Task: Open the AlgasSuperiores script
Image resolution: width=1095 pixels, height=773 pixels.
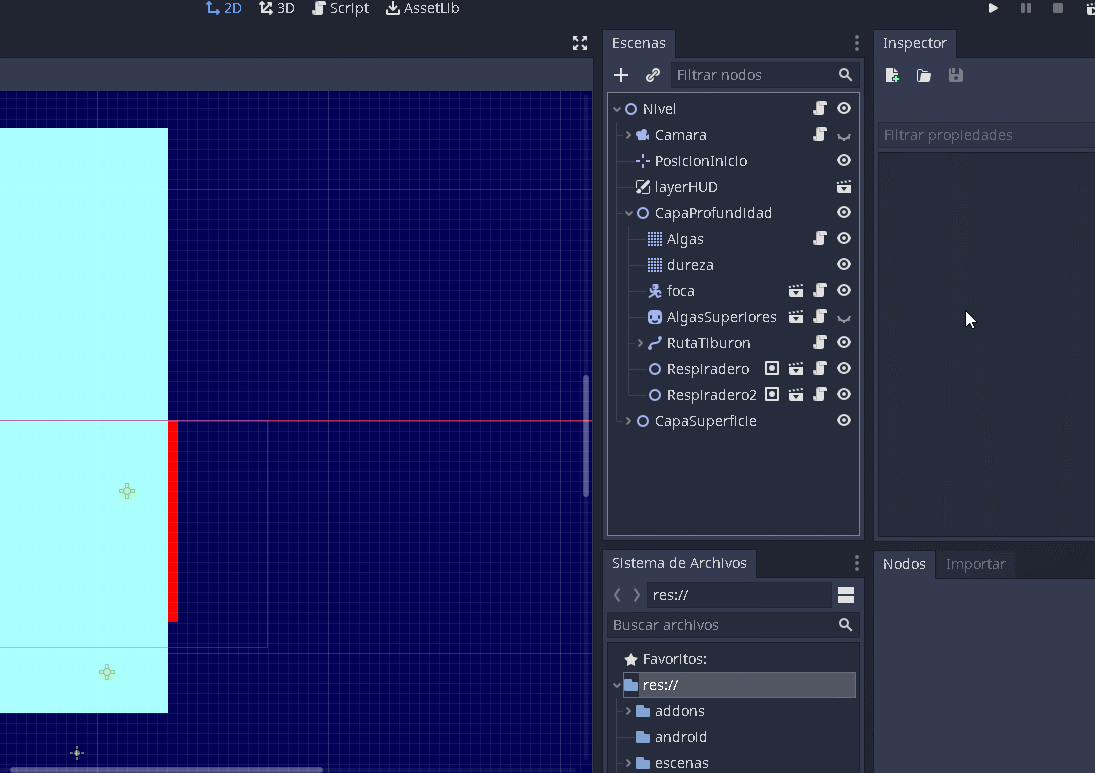Action: tap(820, 316)
